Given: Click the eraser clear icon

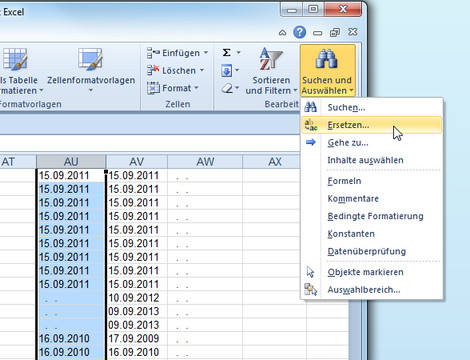Looking at the screenshot, I should click(227, 88).
